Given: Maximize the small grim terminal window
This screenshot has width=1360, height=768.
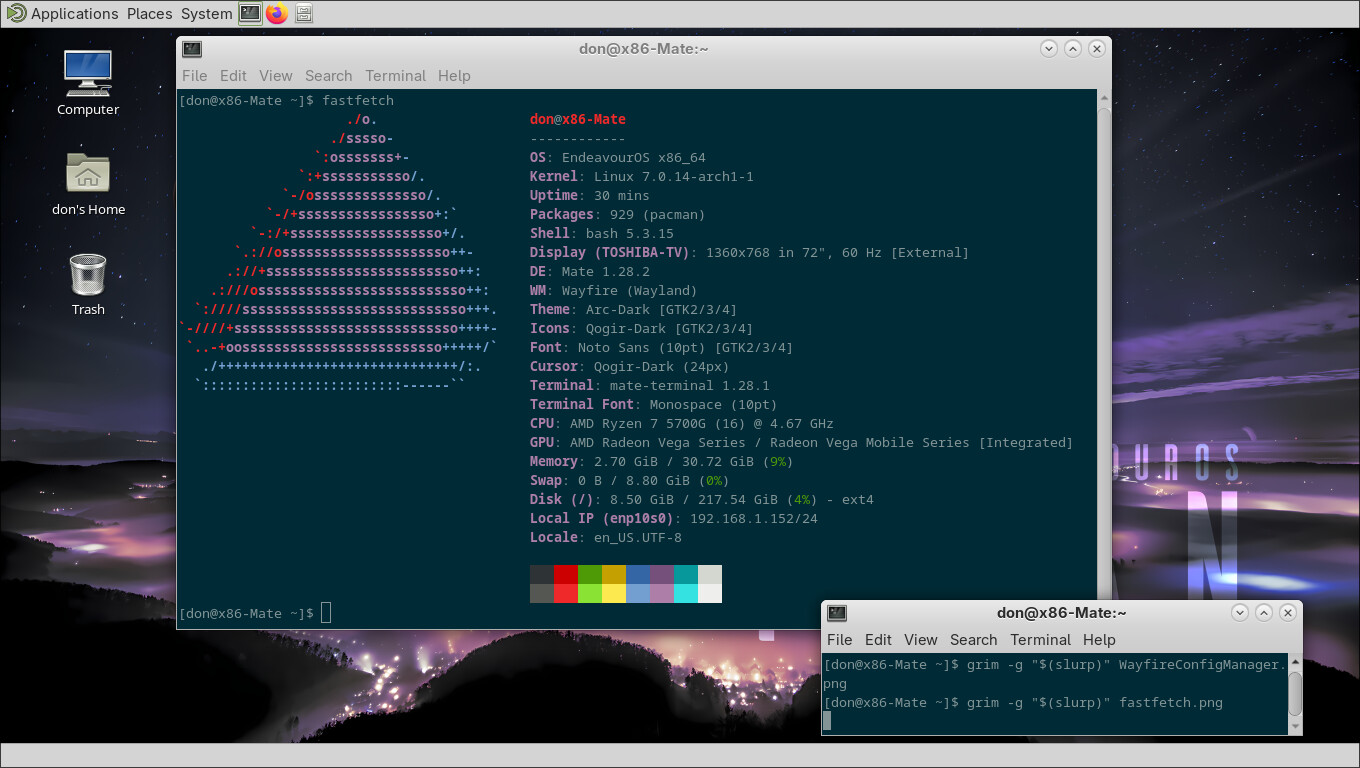Looking at the screenshot, I should point(1265,612).
